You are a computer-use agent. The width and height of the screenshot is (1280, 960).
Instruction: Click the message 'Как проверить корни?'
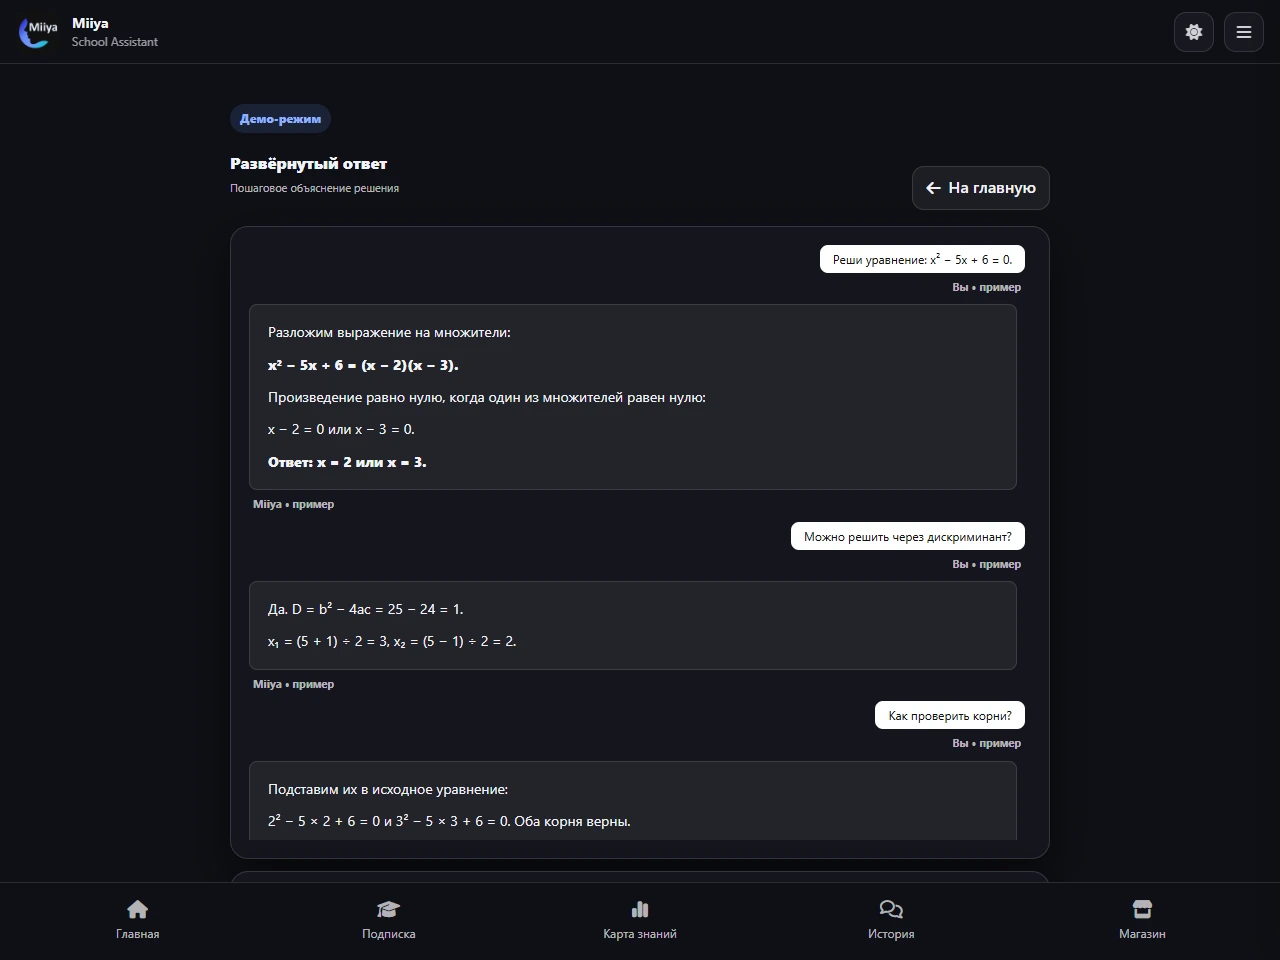pyautogui.click(x=950, y=716)
